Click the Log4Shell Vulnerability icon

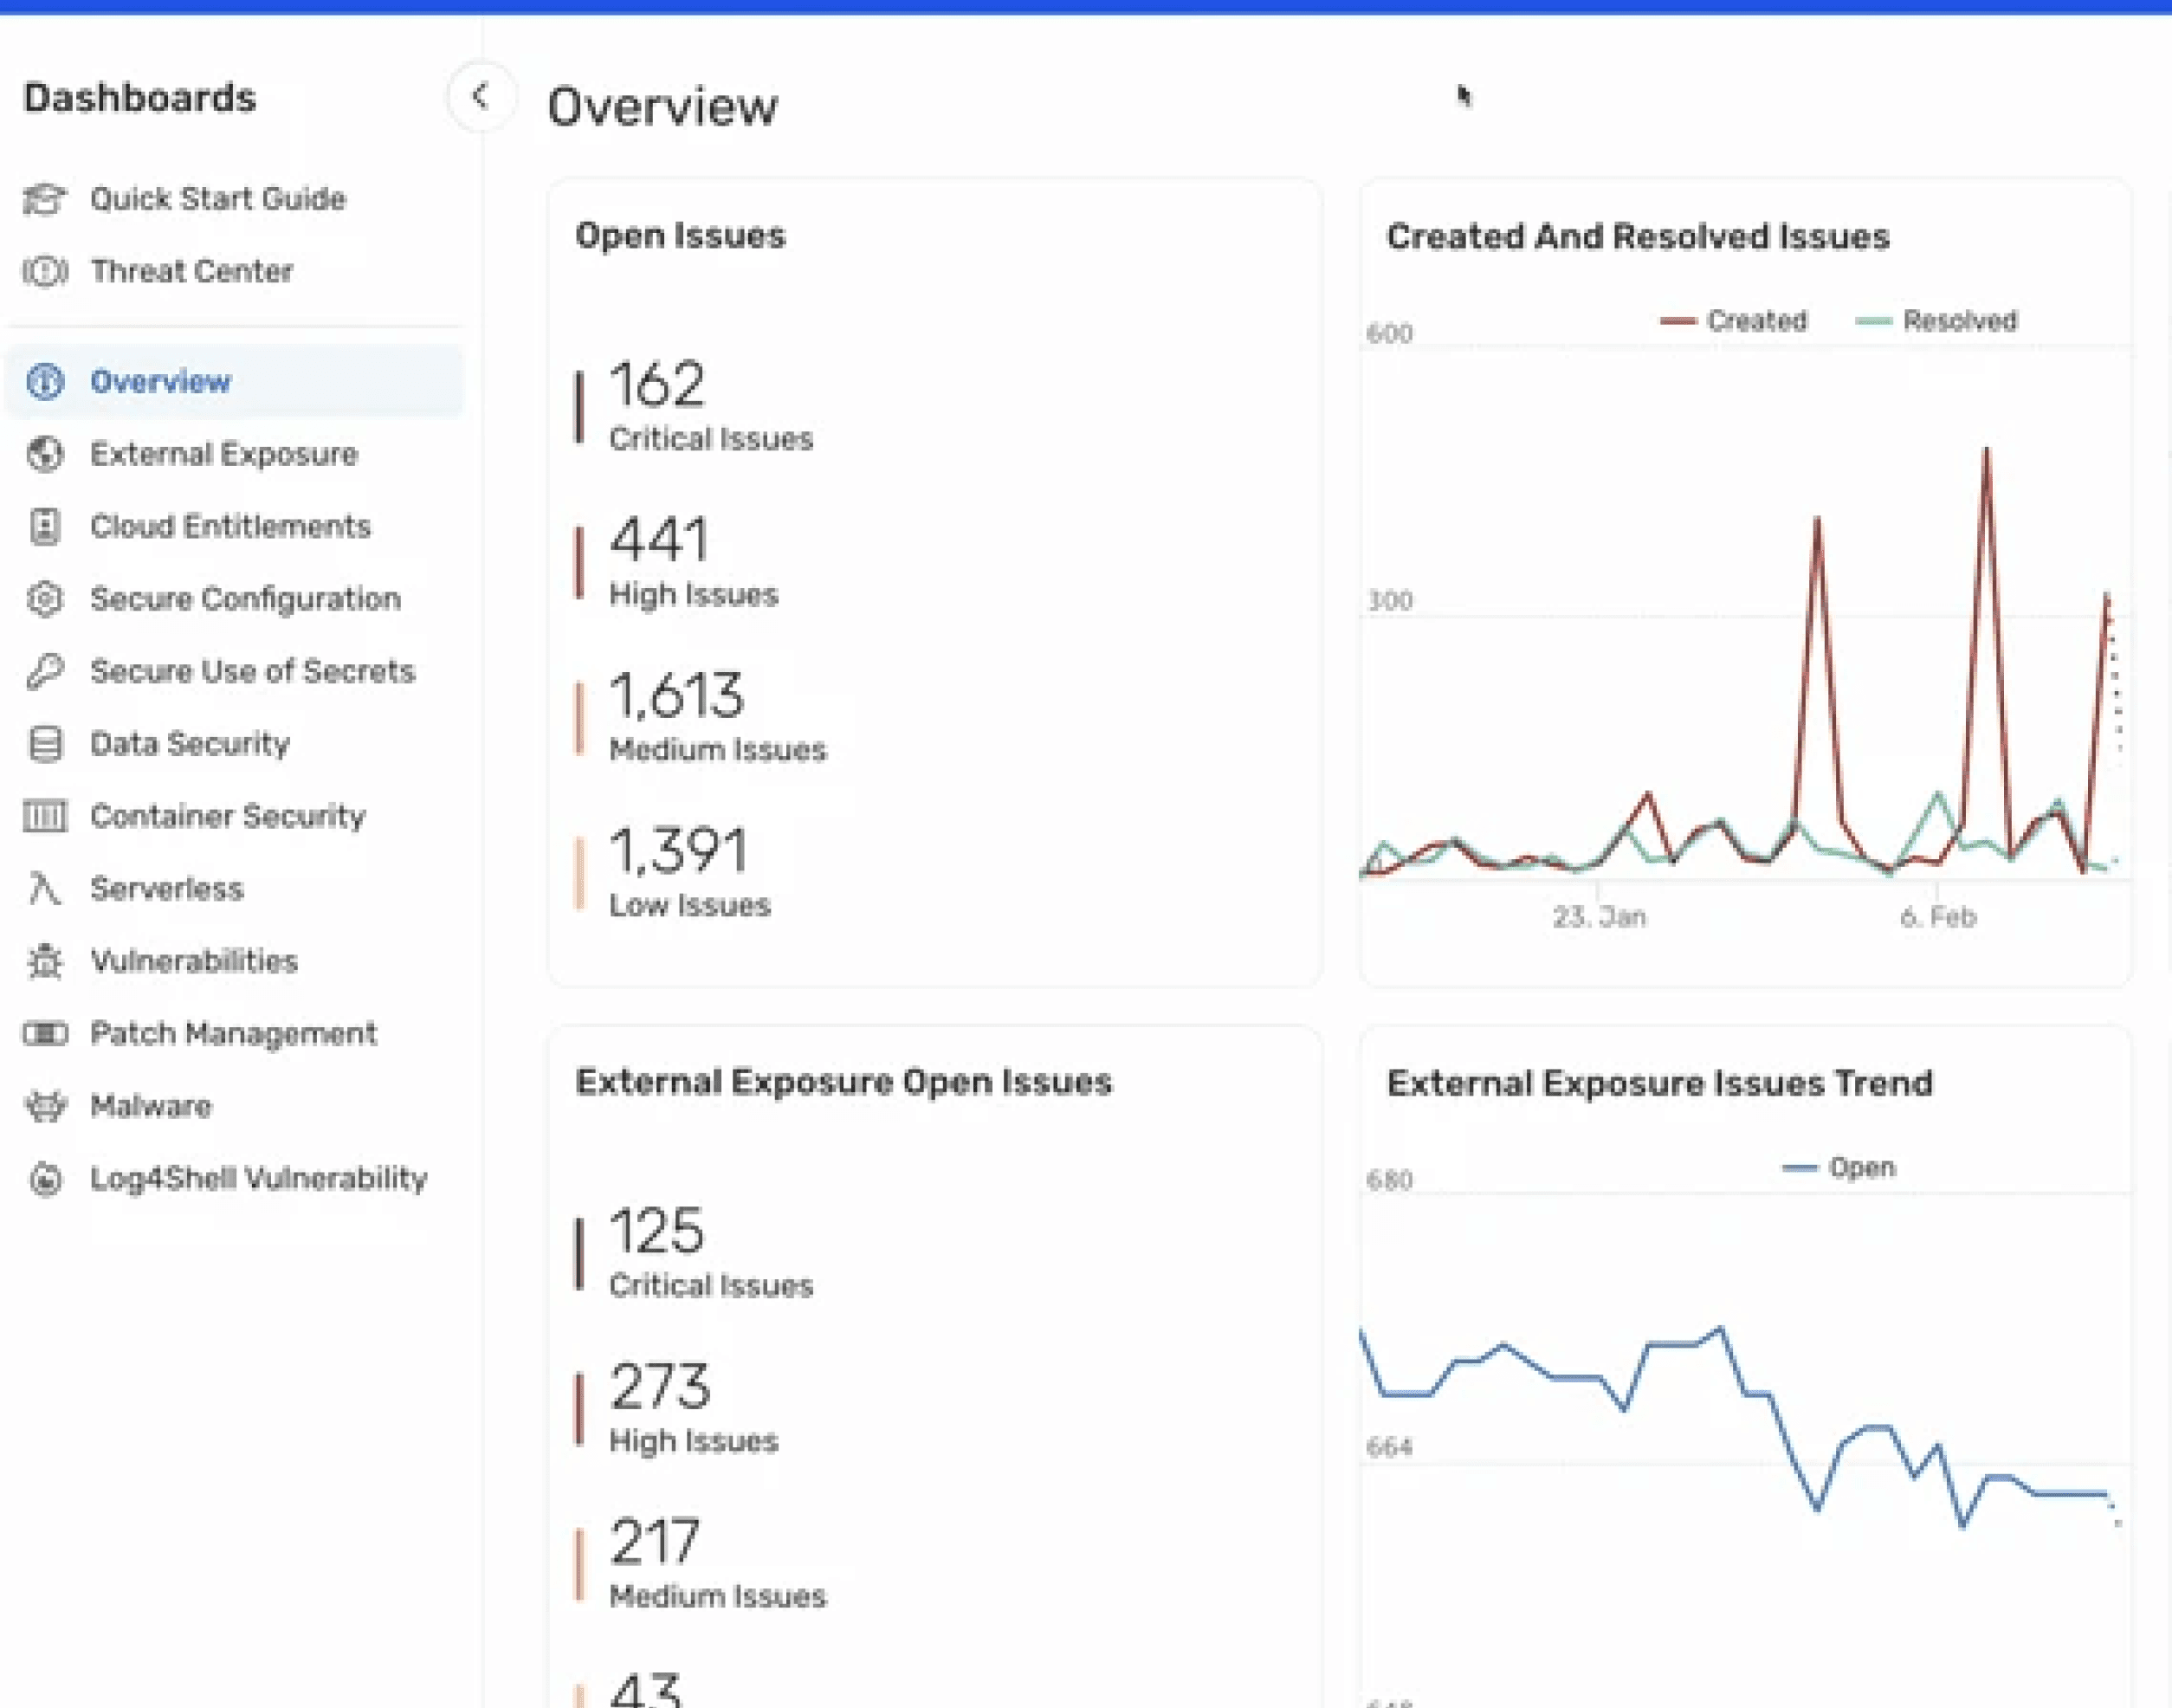coord(45,1179)
